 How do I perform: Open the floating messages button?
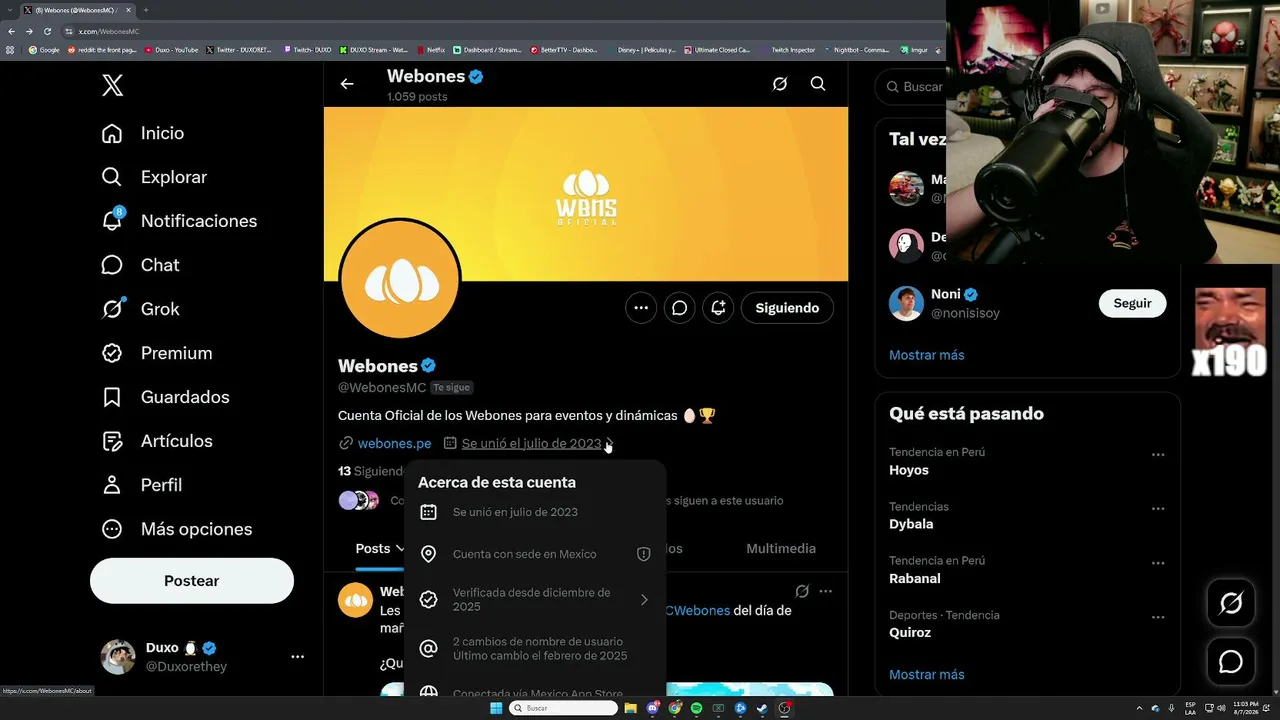pyautogui.click(x=1231, y=662)
